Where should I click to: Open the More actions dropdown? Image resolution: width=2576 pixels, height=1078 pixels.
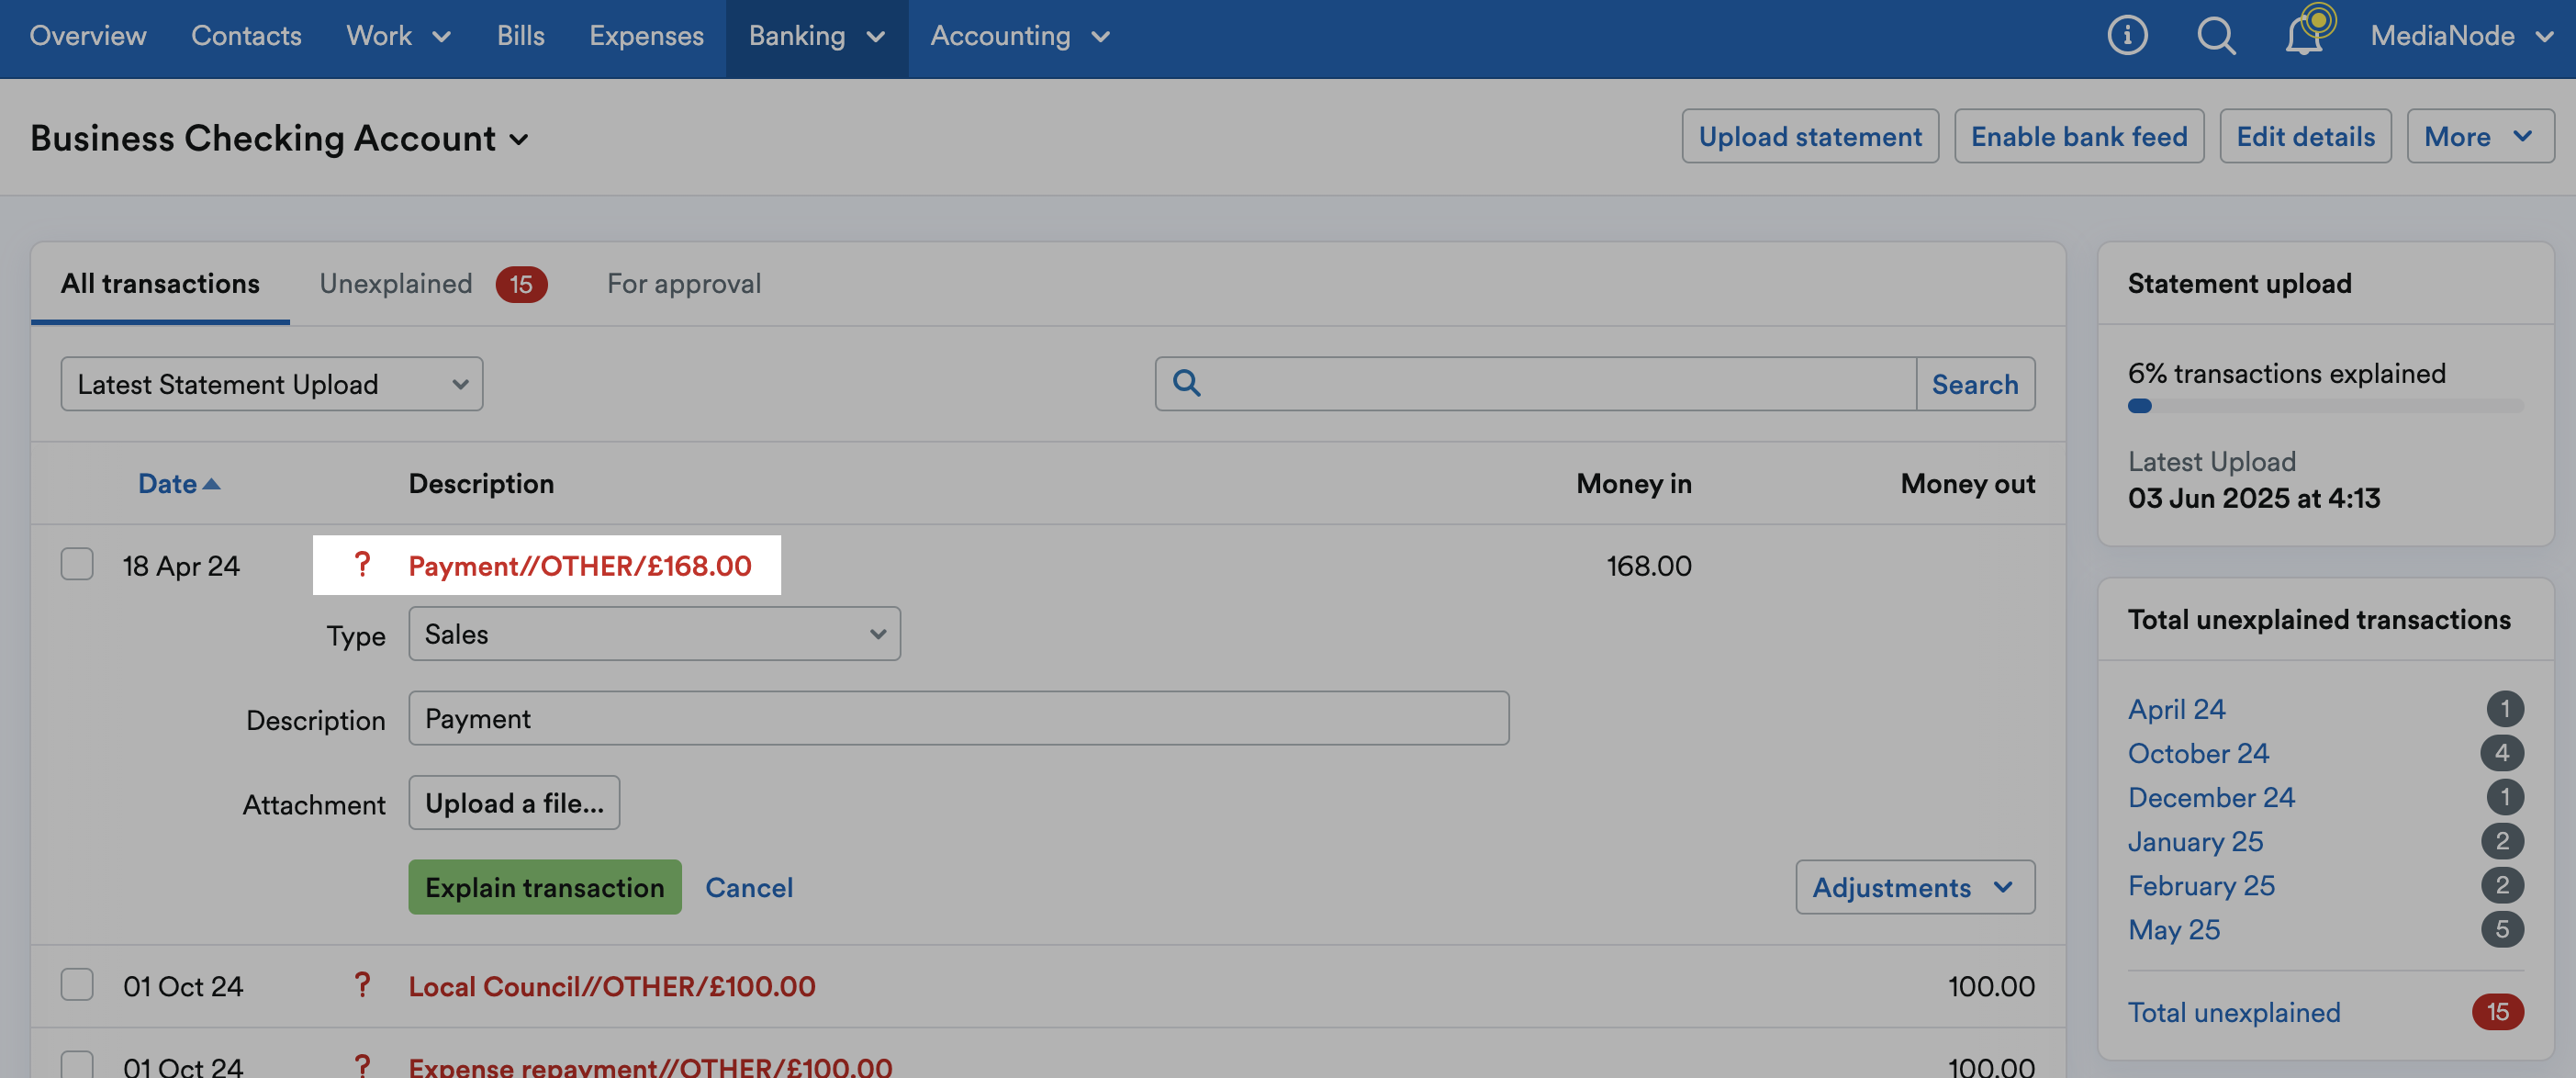2480,136
